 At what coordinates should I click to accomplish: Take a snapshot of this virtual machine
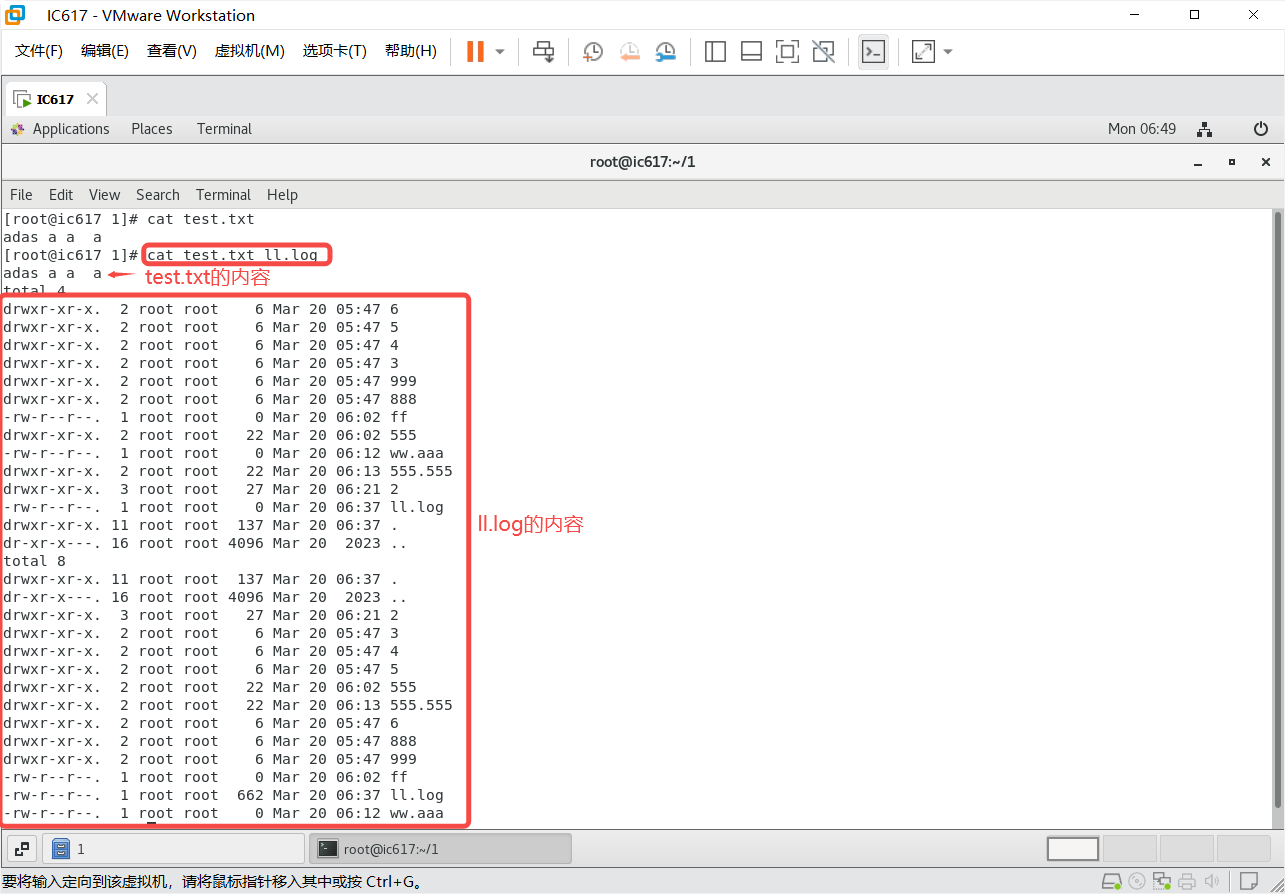[593, 51]
